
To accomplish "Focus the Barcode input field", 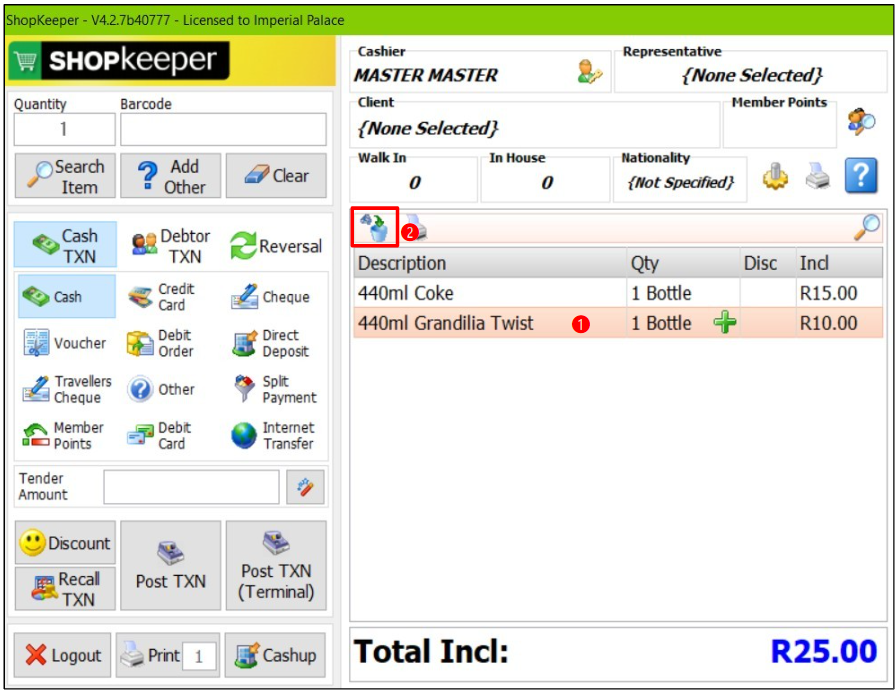I will (x=223, y=129).
